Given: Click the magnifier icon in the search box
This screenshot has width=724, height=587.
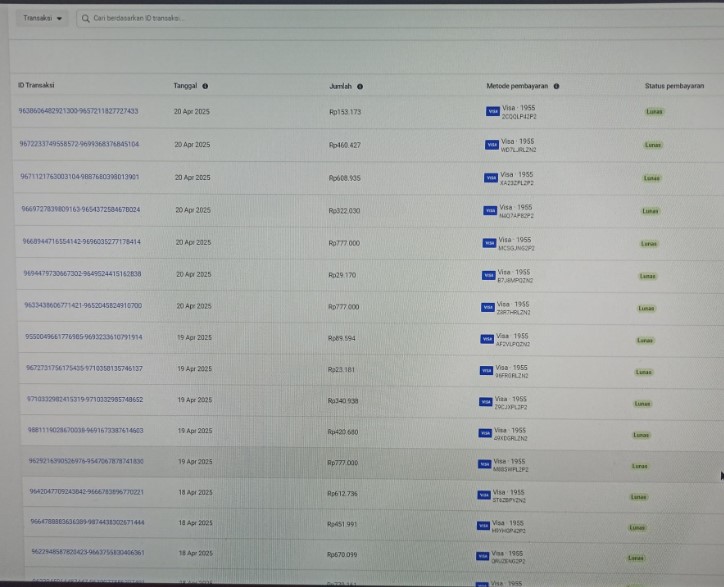Looking at the screenshot, I should coord(86,18).
